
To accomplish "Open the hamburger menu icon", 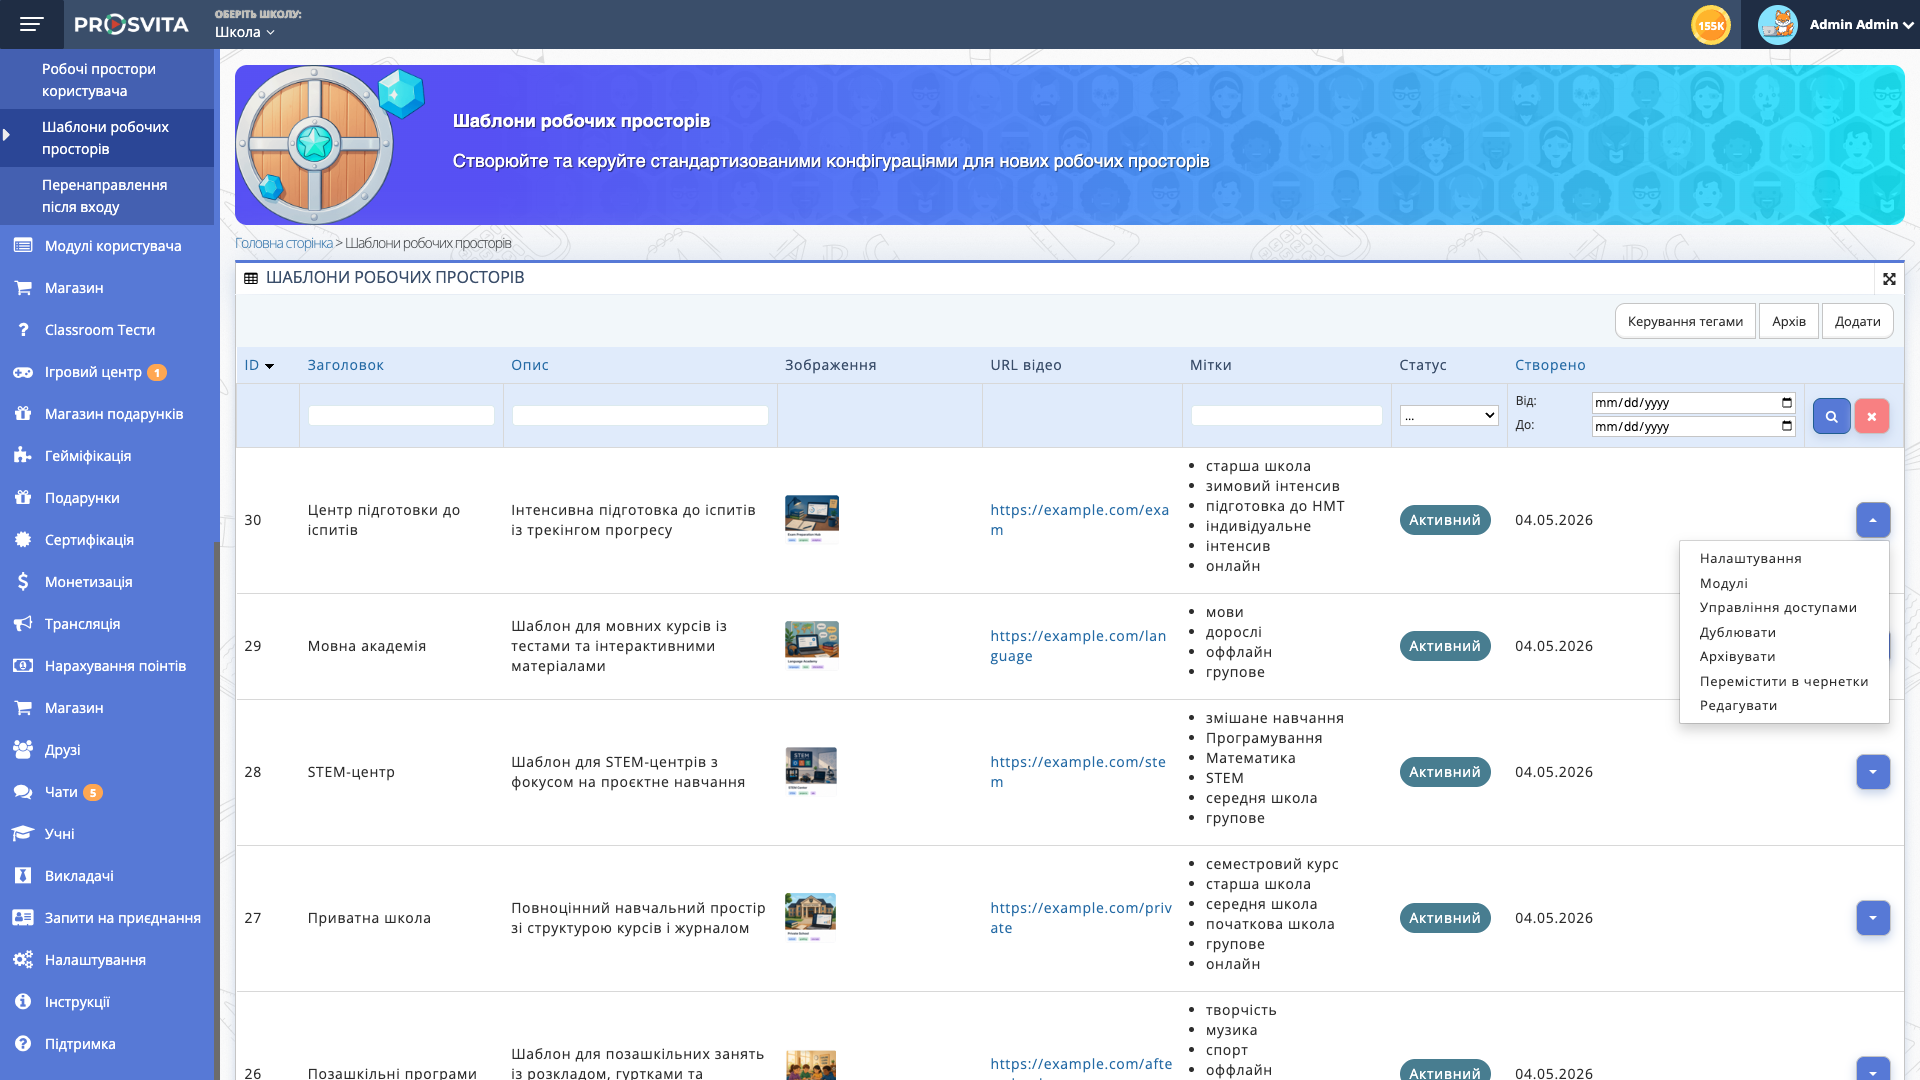I will [32, 24].
